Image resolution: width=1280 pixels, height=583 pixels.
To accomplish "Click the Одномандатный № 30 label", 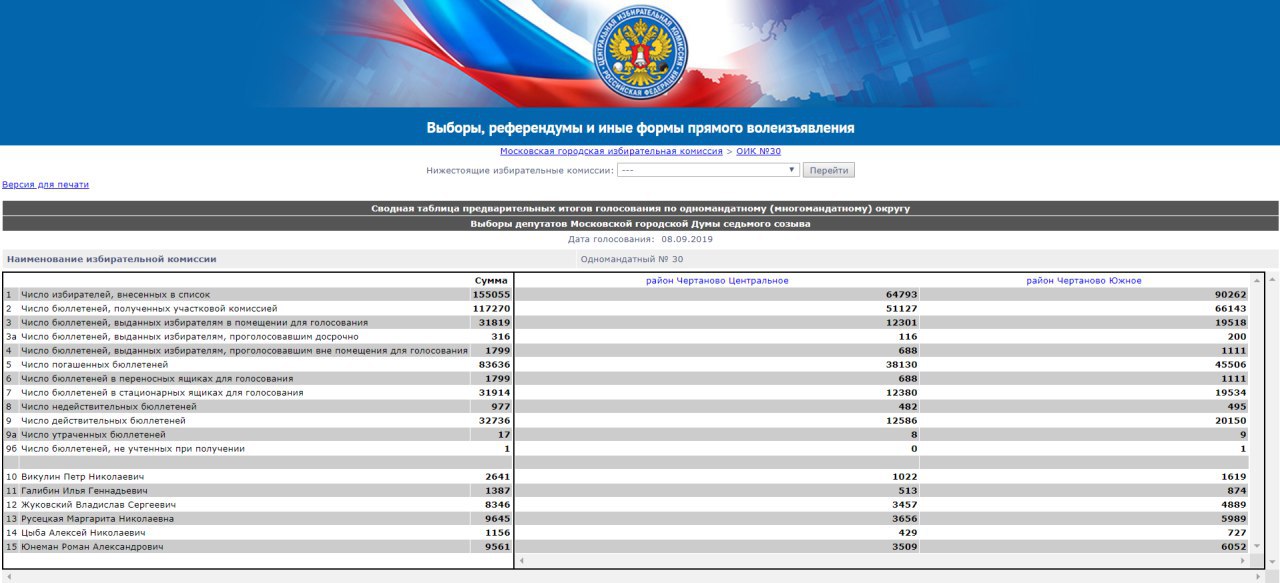I will [632, 259].
